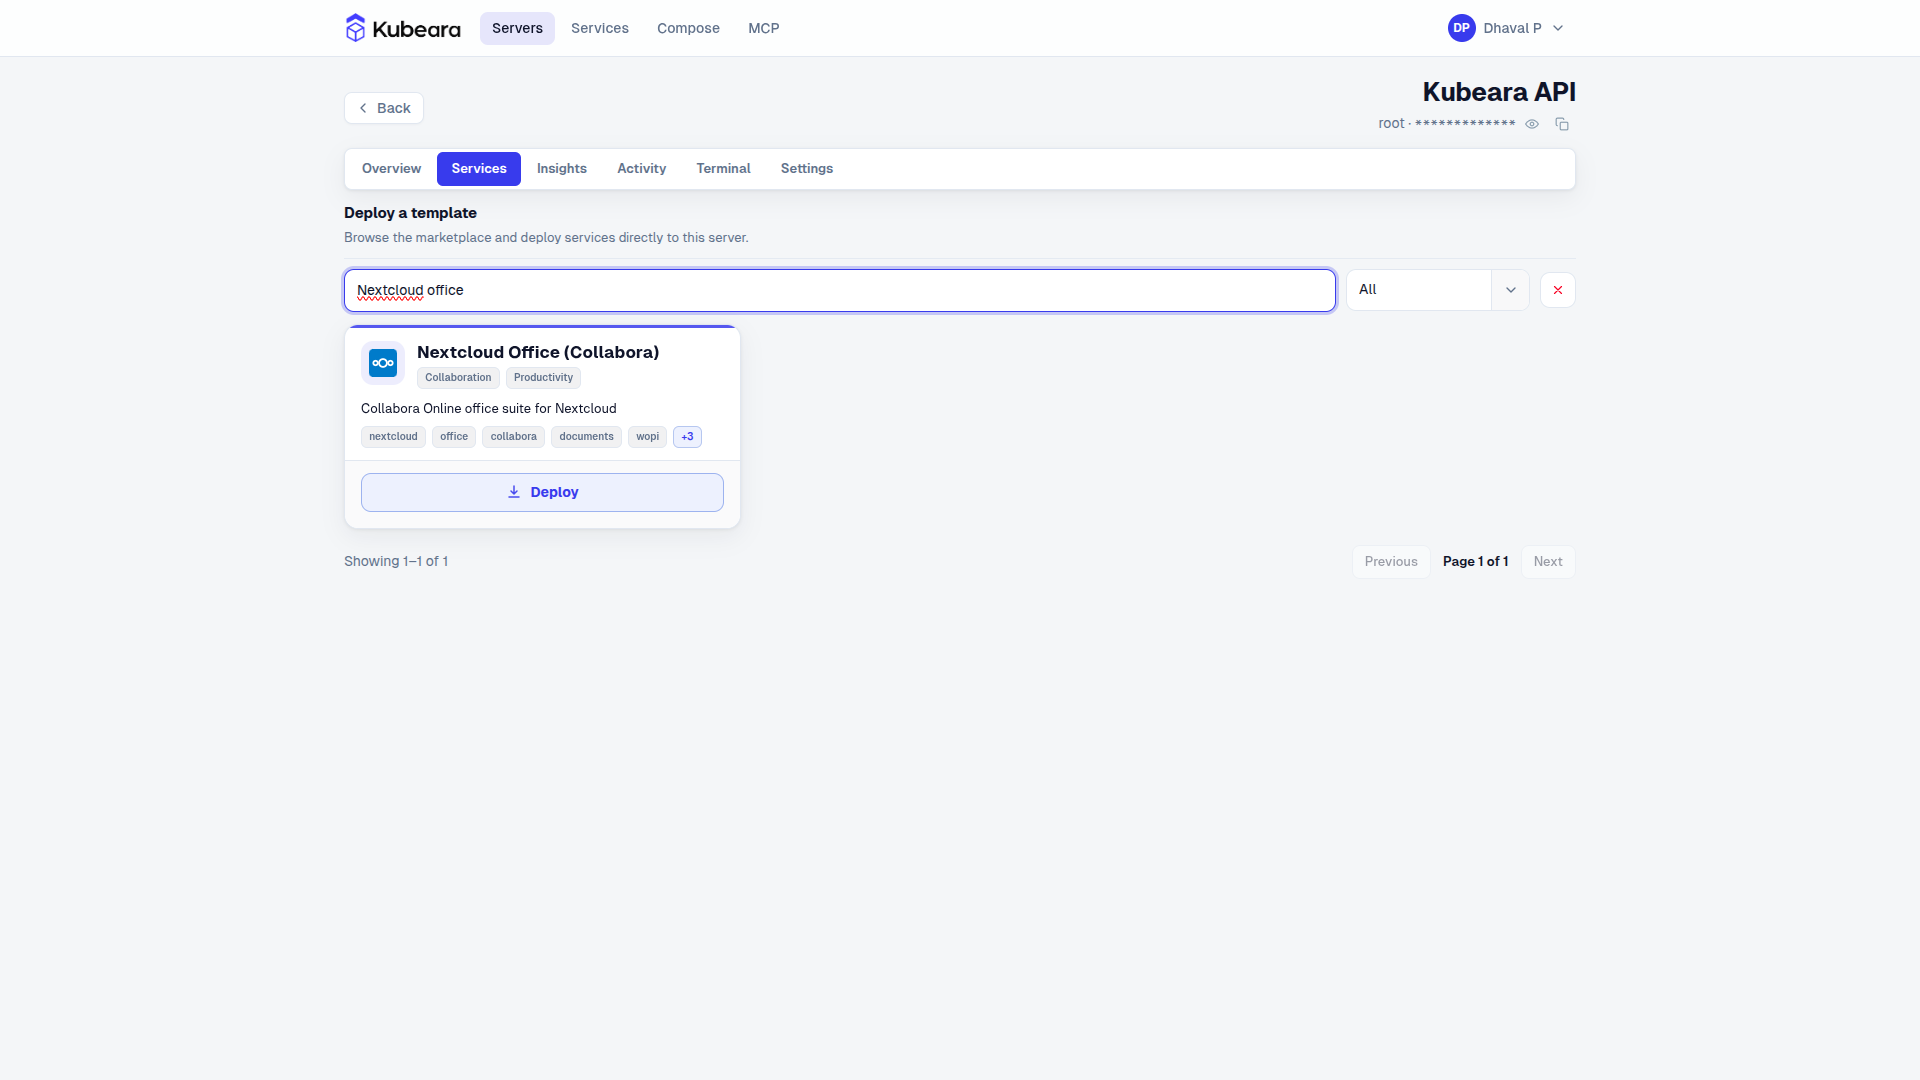Go to the Servers nav item
1920x1080 pixels.
click(517, 28)
